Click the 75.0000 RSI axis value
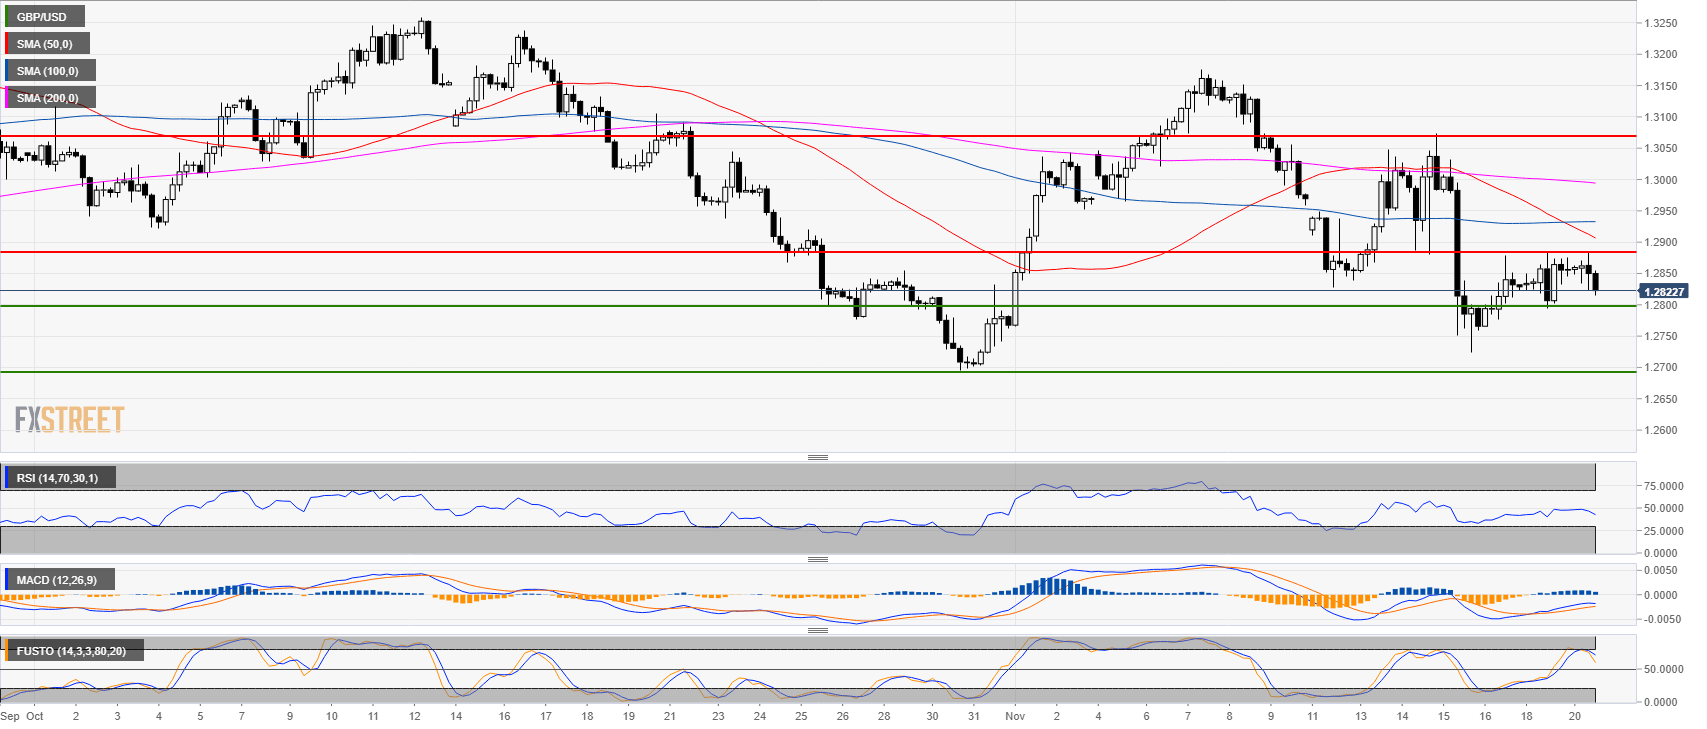This screenshot has height=729, width=1707. click(x=1663, y=486)
